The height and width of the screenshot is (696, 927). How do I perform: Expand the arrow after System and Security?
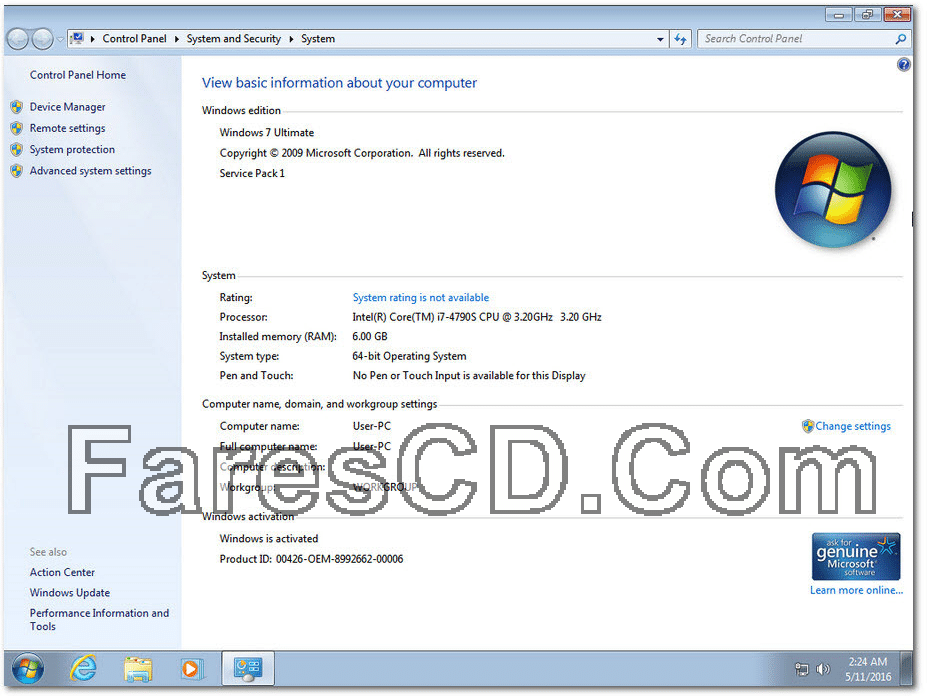pos(291,39)
